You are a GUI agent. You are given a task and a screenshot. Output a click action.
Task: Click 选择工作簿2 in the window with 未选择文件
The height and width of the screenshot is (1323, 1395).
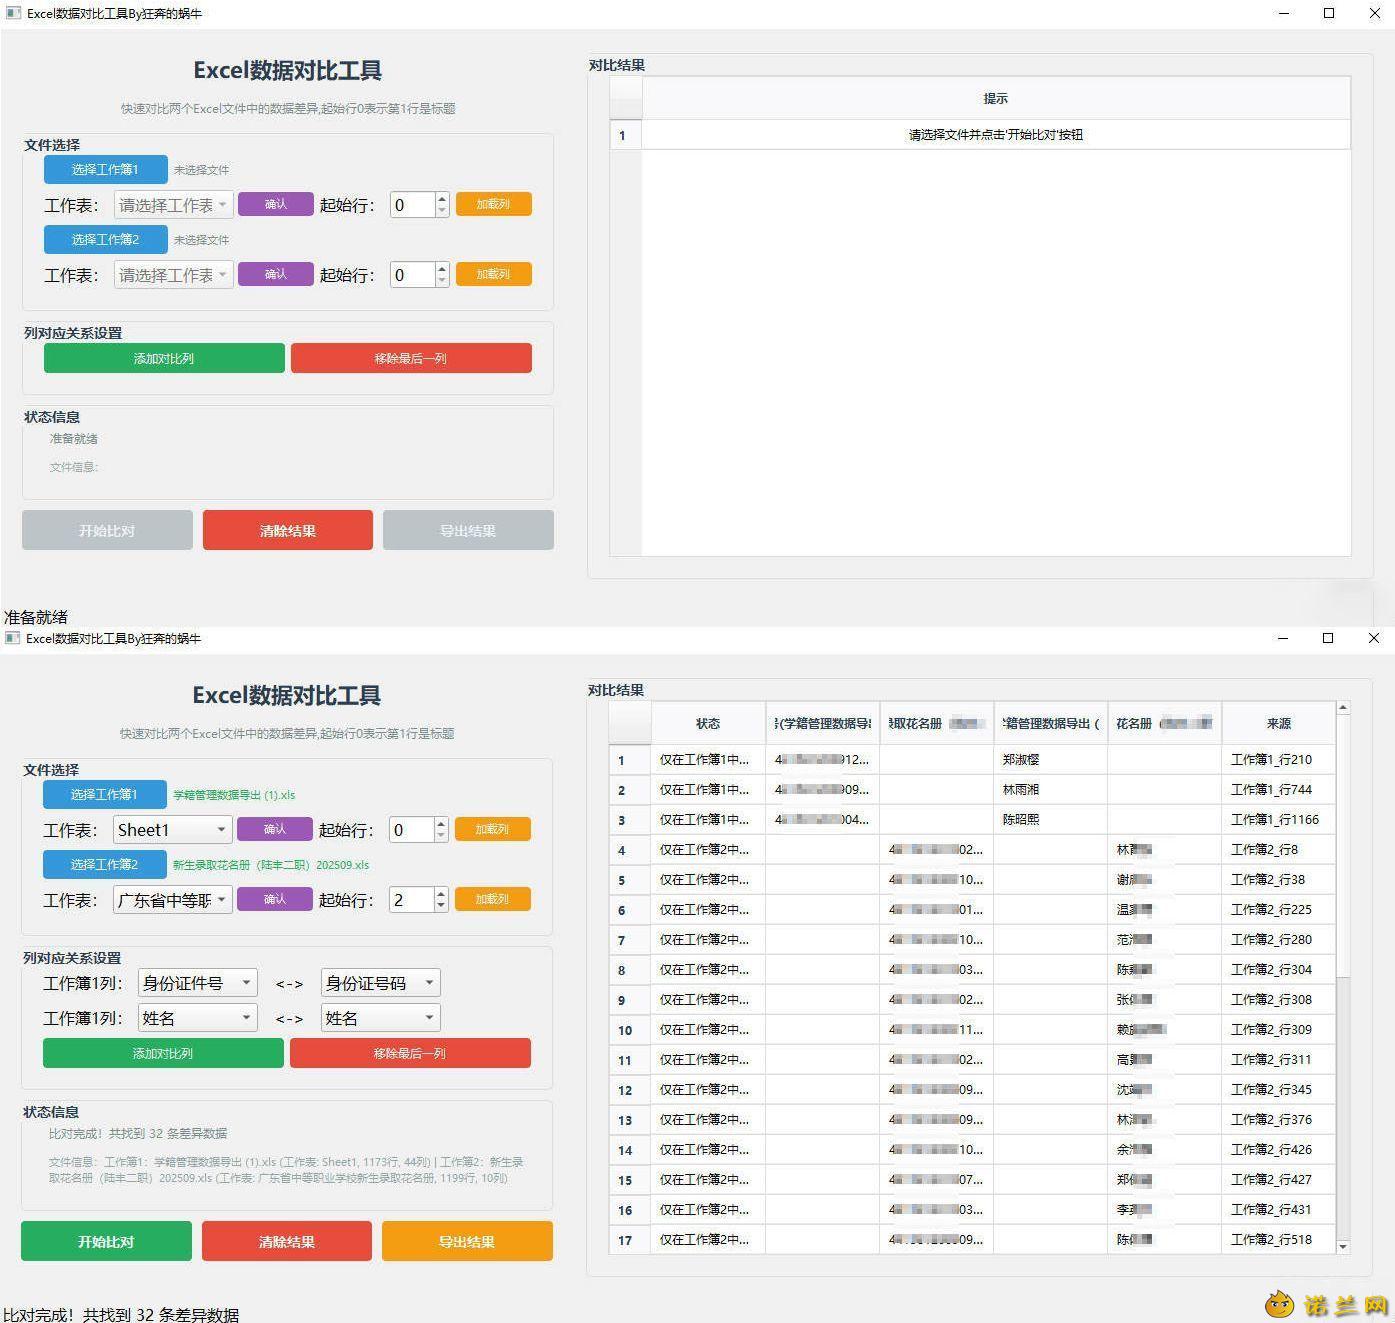(x=105, y=239)
